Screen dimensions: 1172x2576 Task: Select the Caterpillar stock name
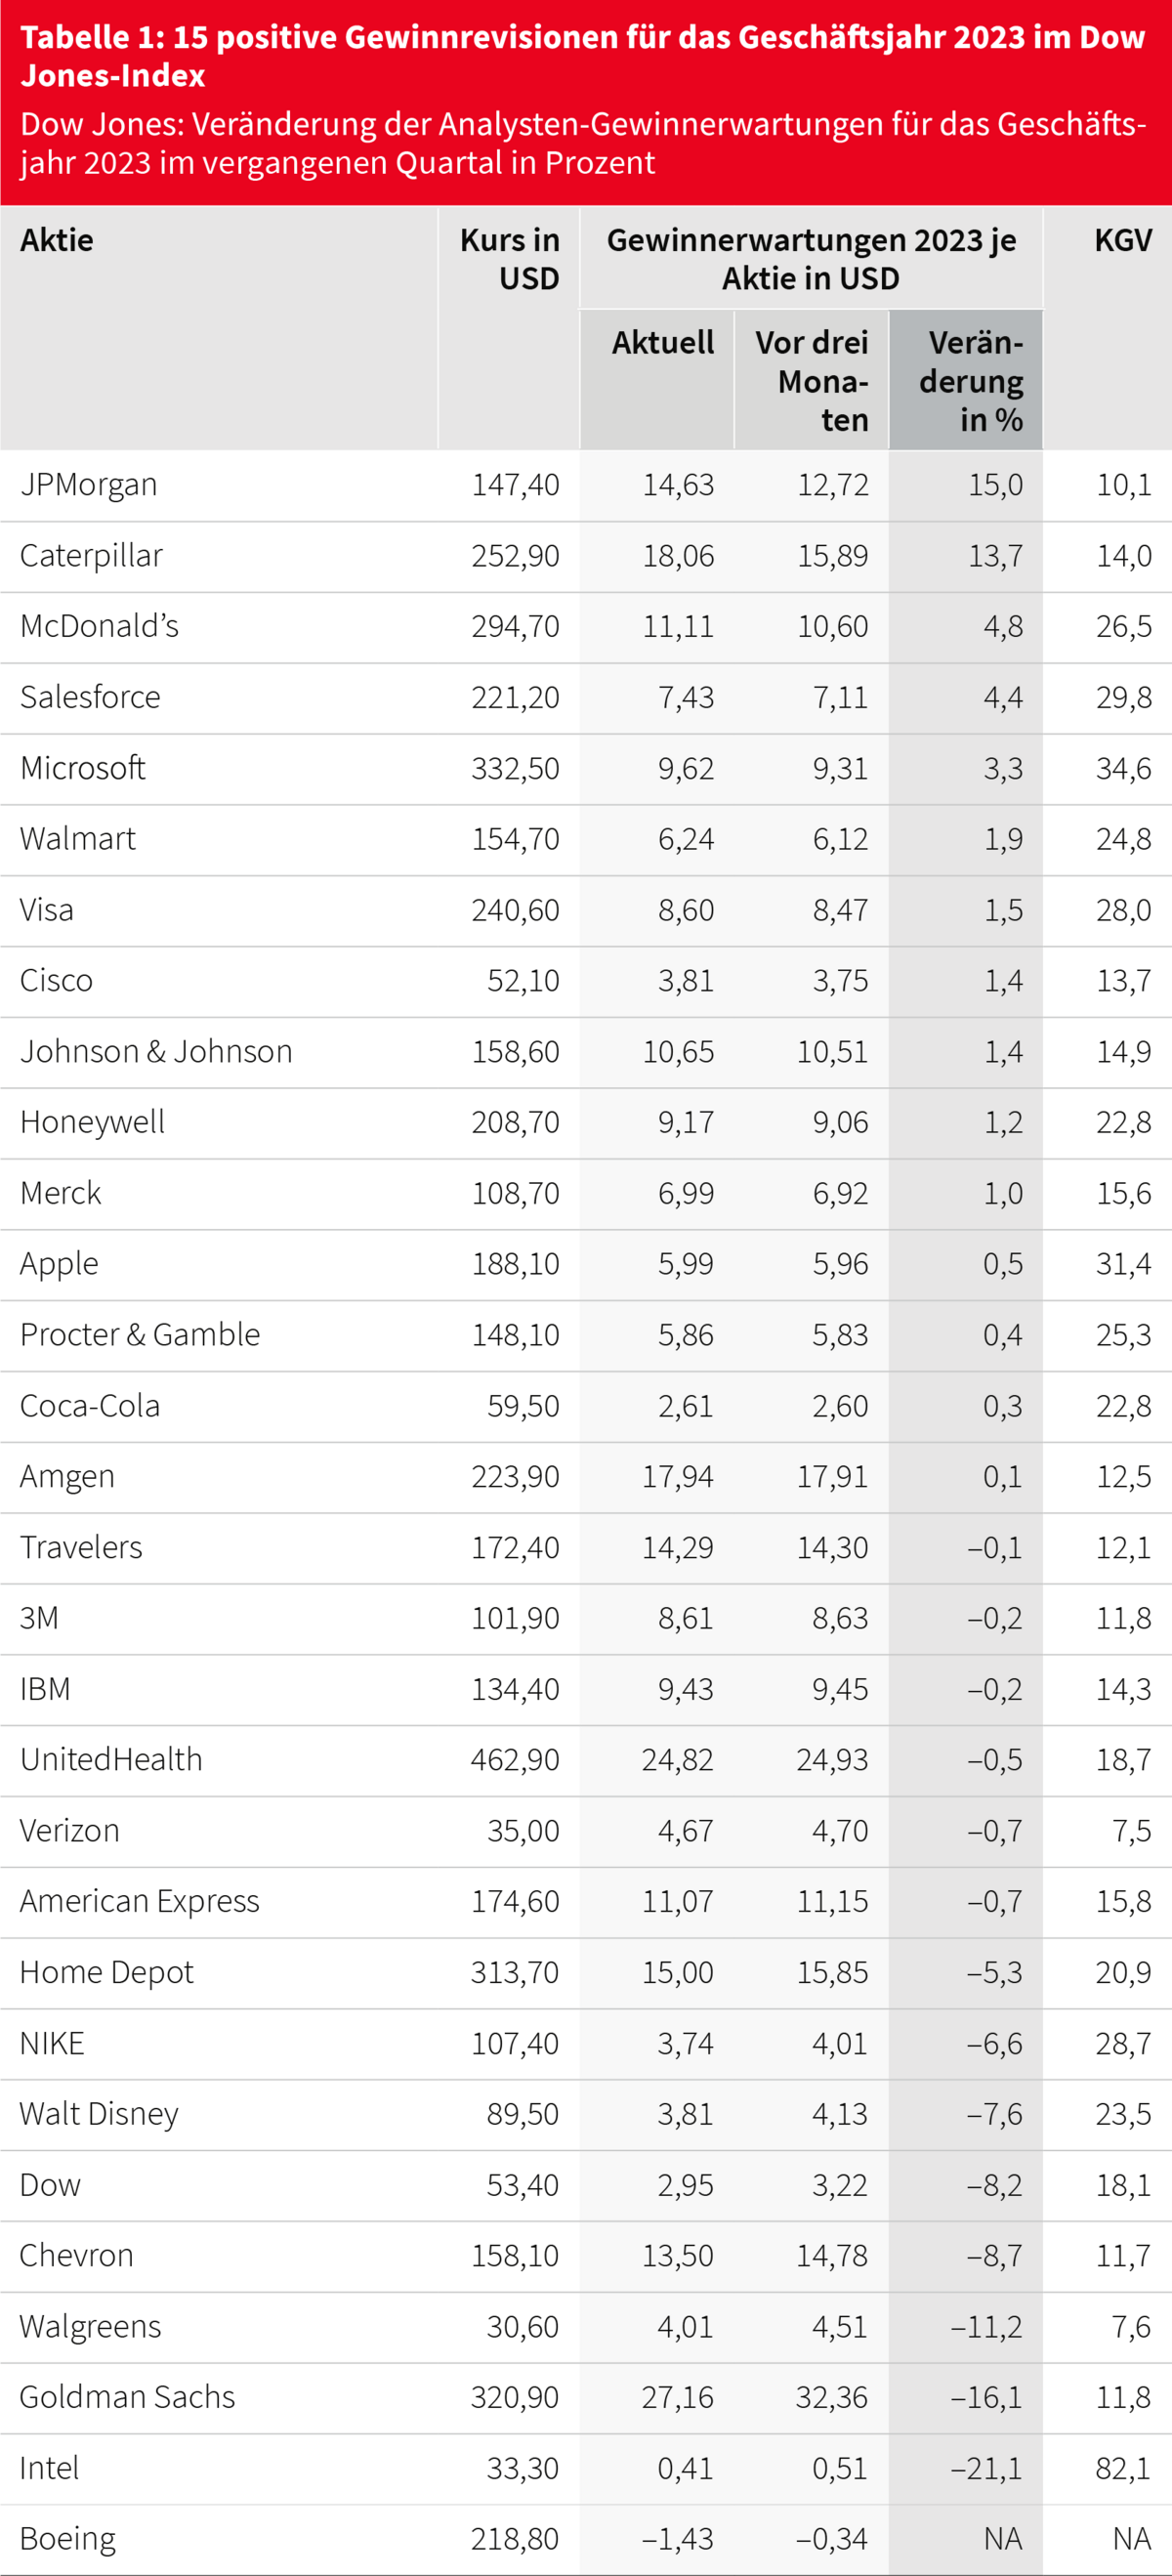[91, 556]
